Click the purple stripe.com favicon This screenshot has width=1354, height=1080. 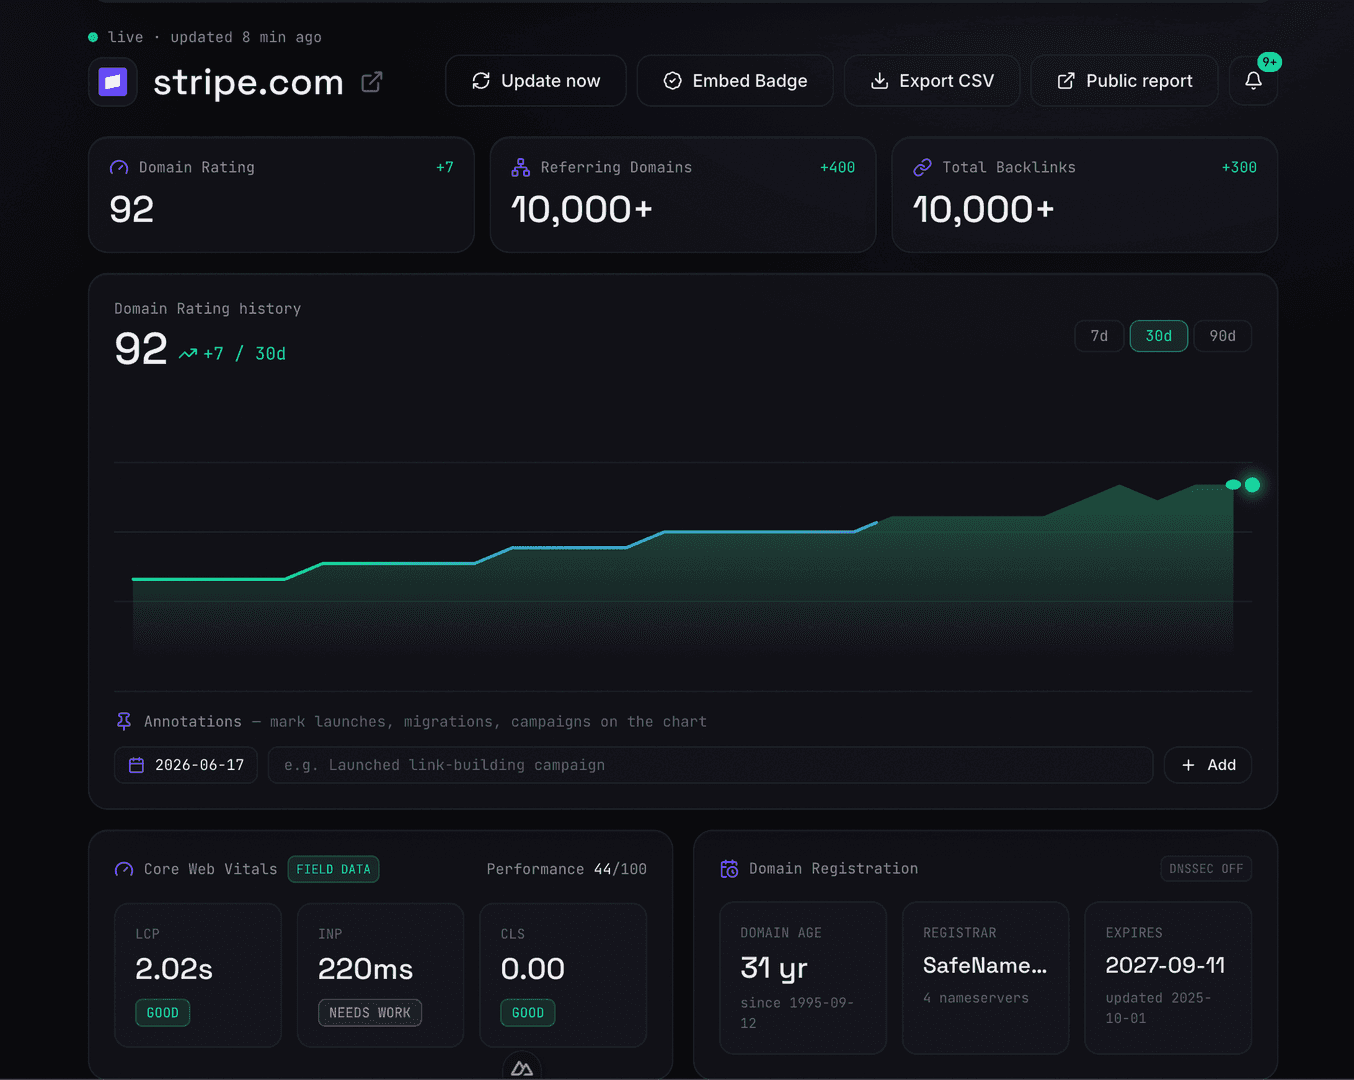pyautogui.click(x=113, y=82)
